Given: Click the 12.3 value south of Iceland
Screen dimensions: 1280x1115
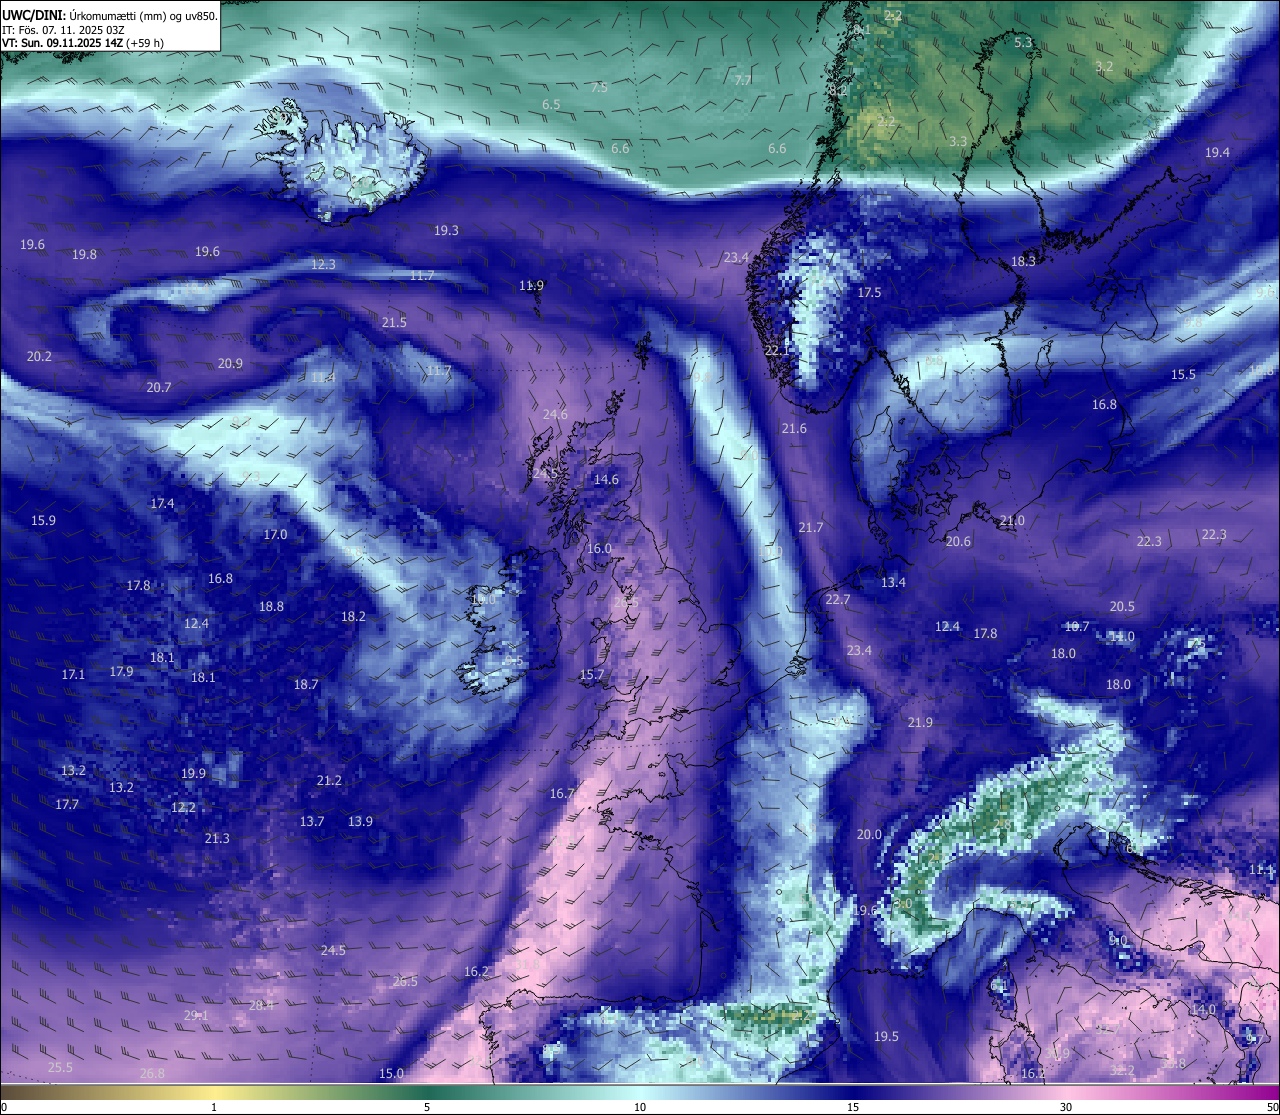Looking at the screenshot, I should 323,264.
